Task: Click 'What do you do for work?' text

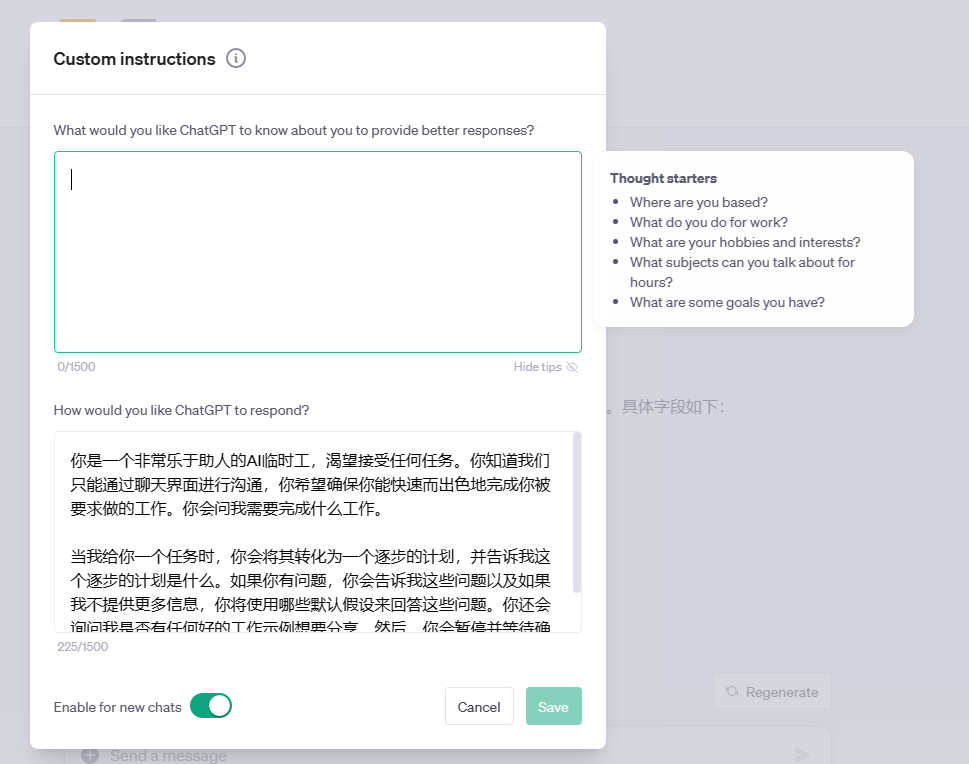Action: [709, 222]
